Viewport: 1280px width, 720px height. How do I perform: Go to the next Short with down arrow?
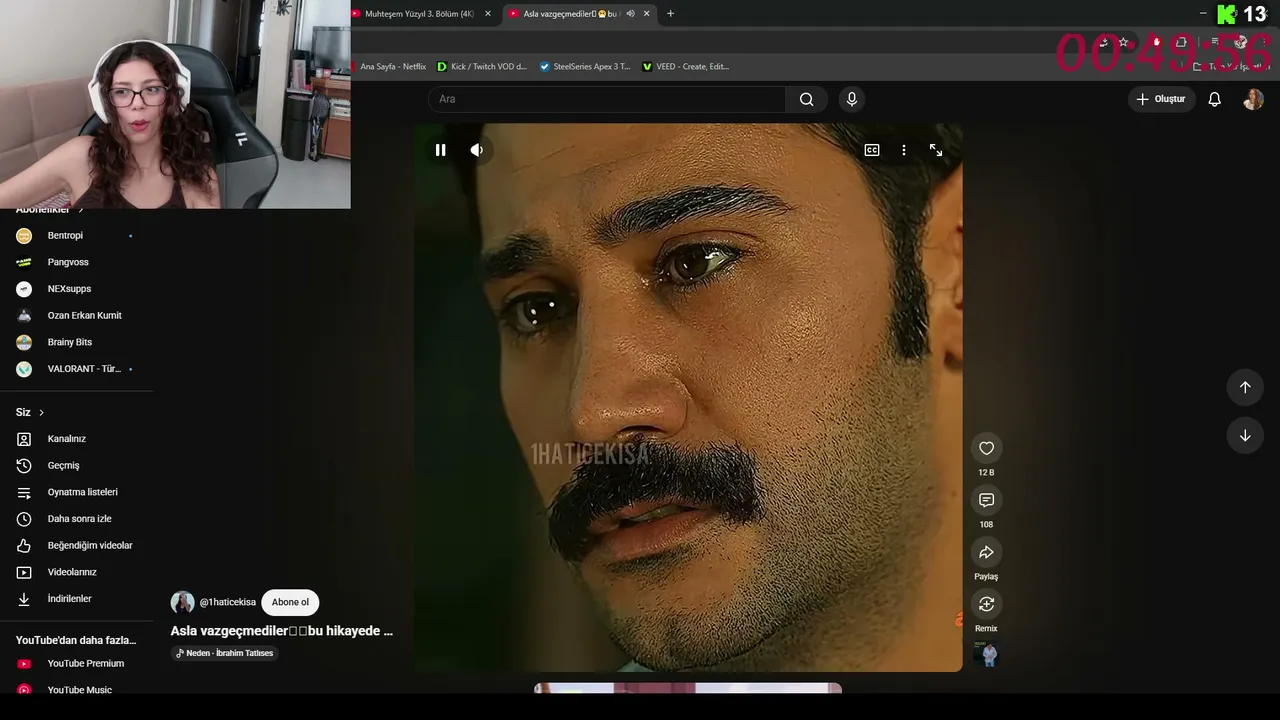1245,436
